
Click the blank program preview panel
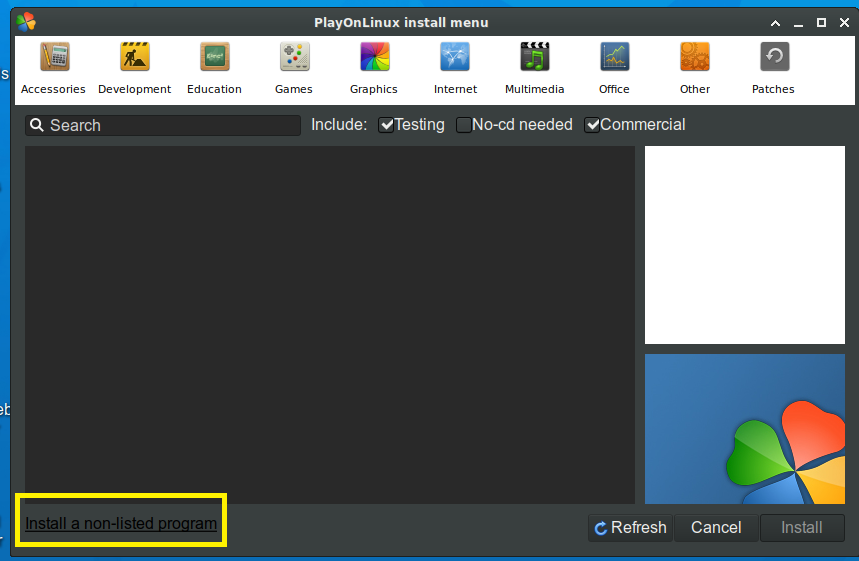[745, 245]
